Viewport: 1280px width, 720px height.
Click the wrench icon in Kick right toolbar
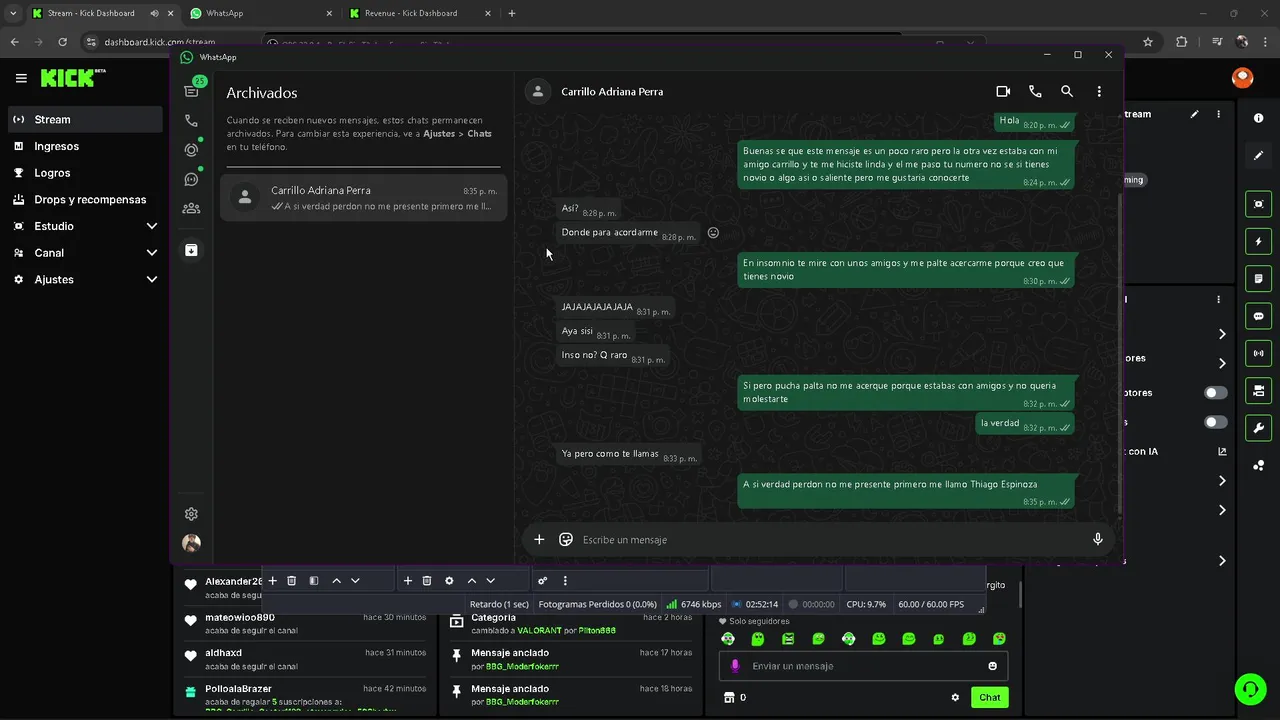tap(1258, 428)
